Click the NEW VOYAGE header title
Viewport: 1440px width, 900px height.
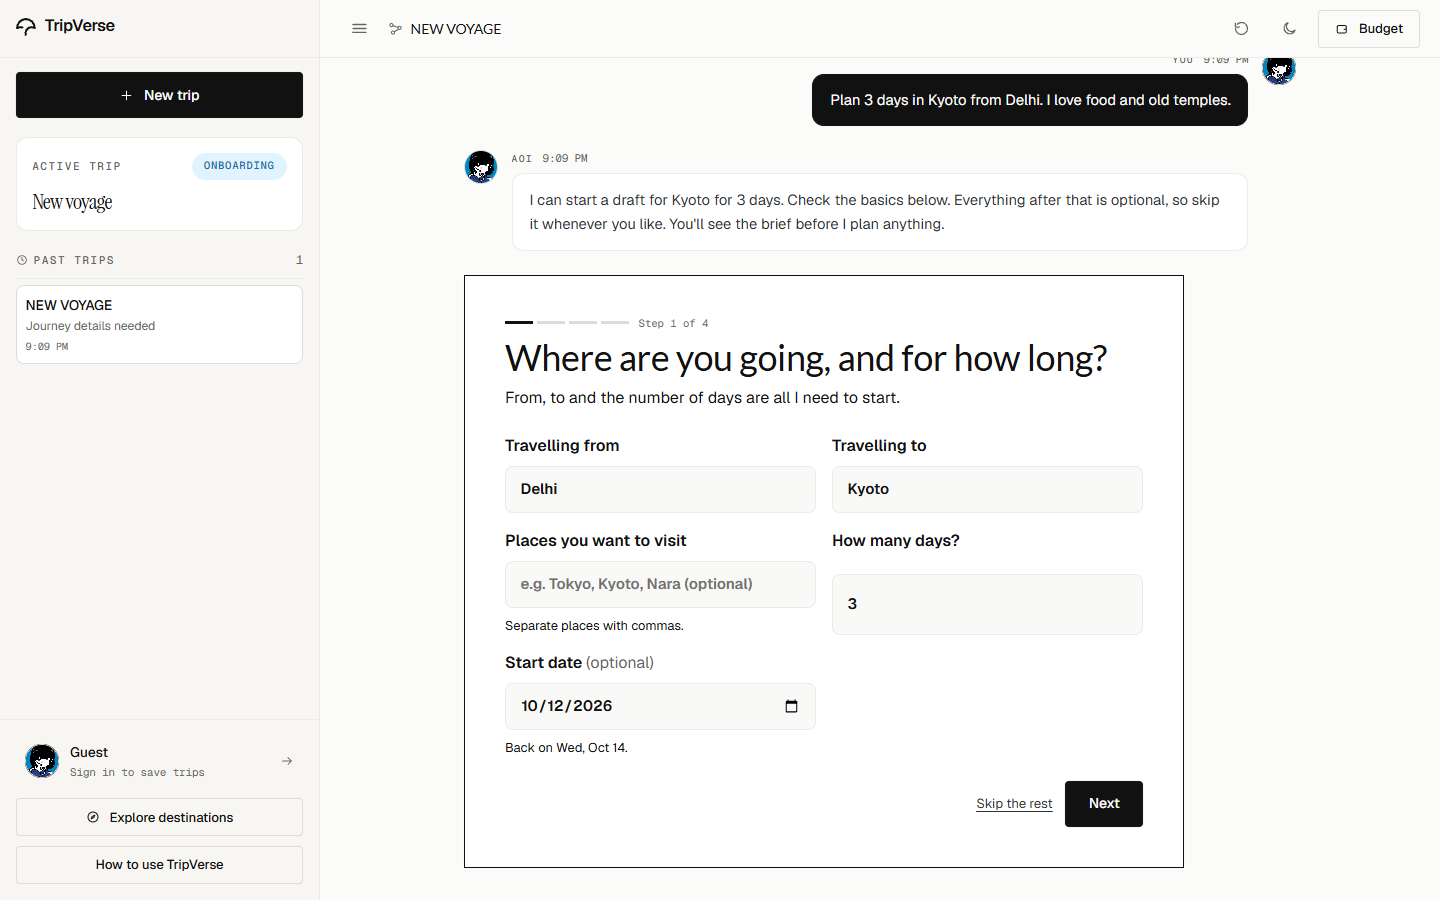[456, 29]
